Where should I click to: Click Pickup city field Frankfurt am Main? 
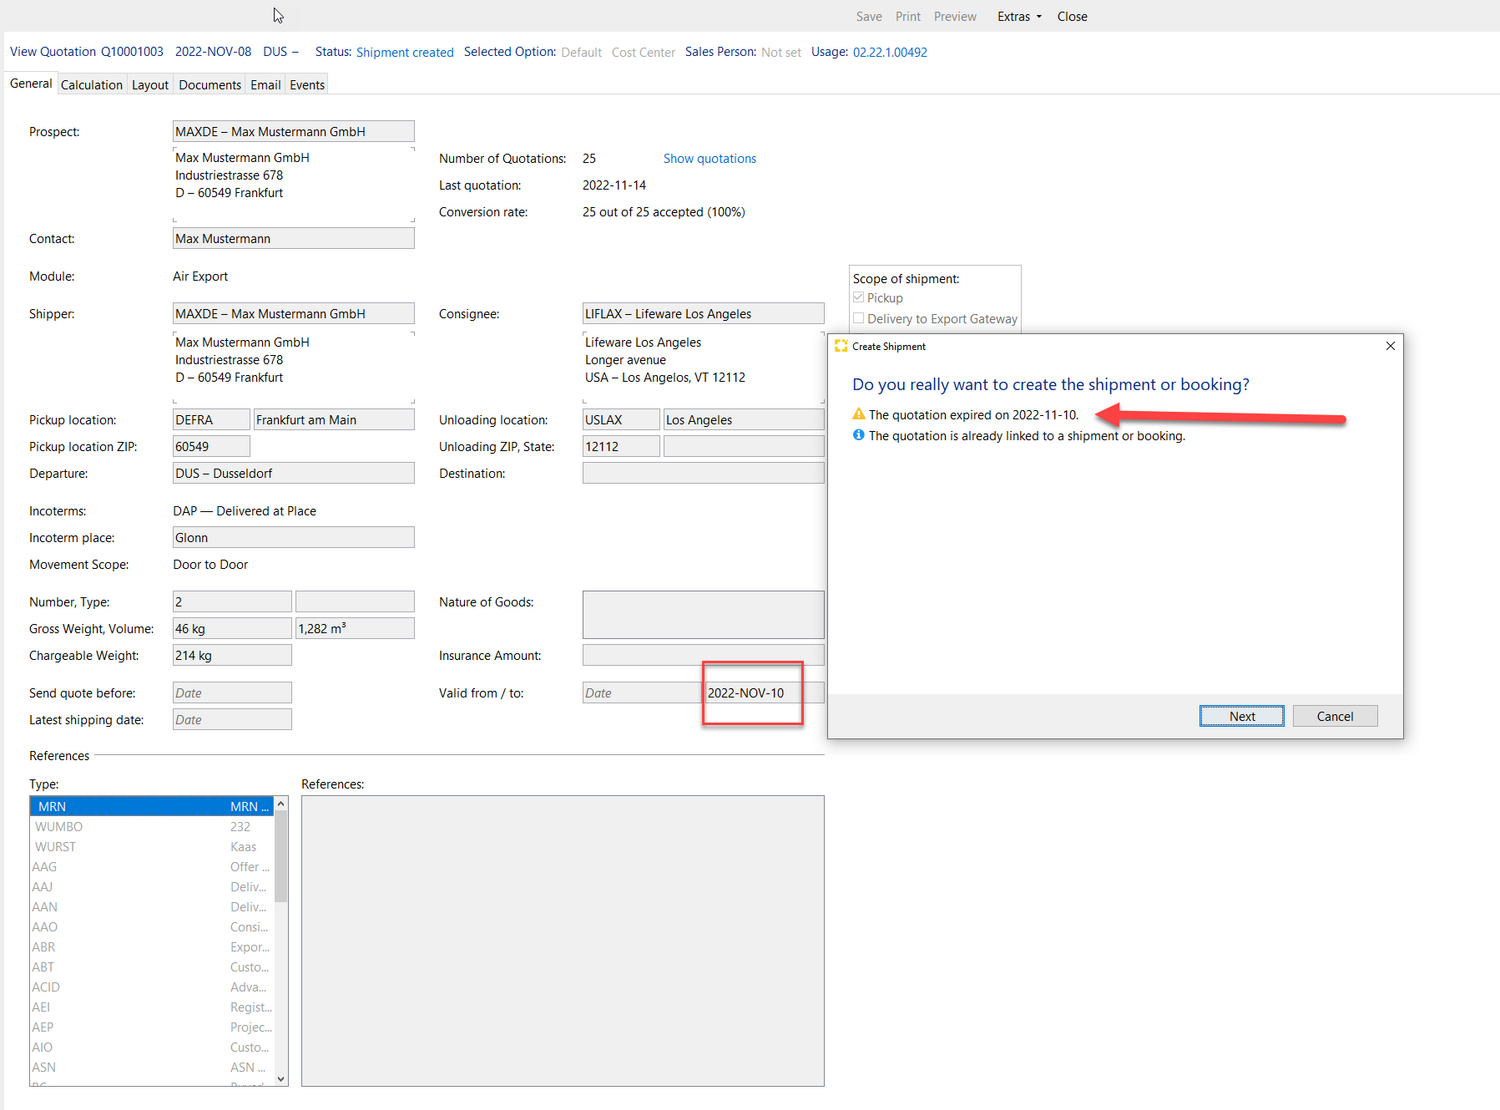(334, 420)
